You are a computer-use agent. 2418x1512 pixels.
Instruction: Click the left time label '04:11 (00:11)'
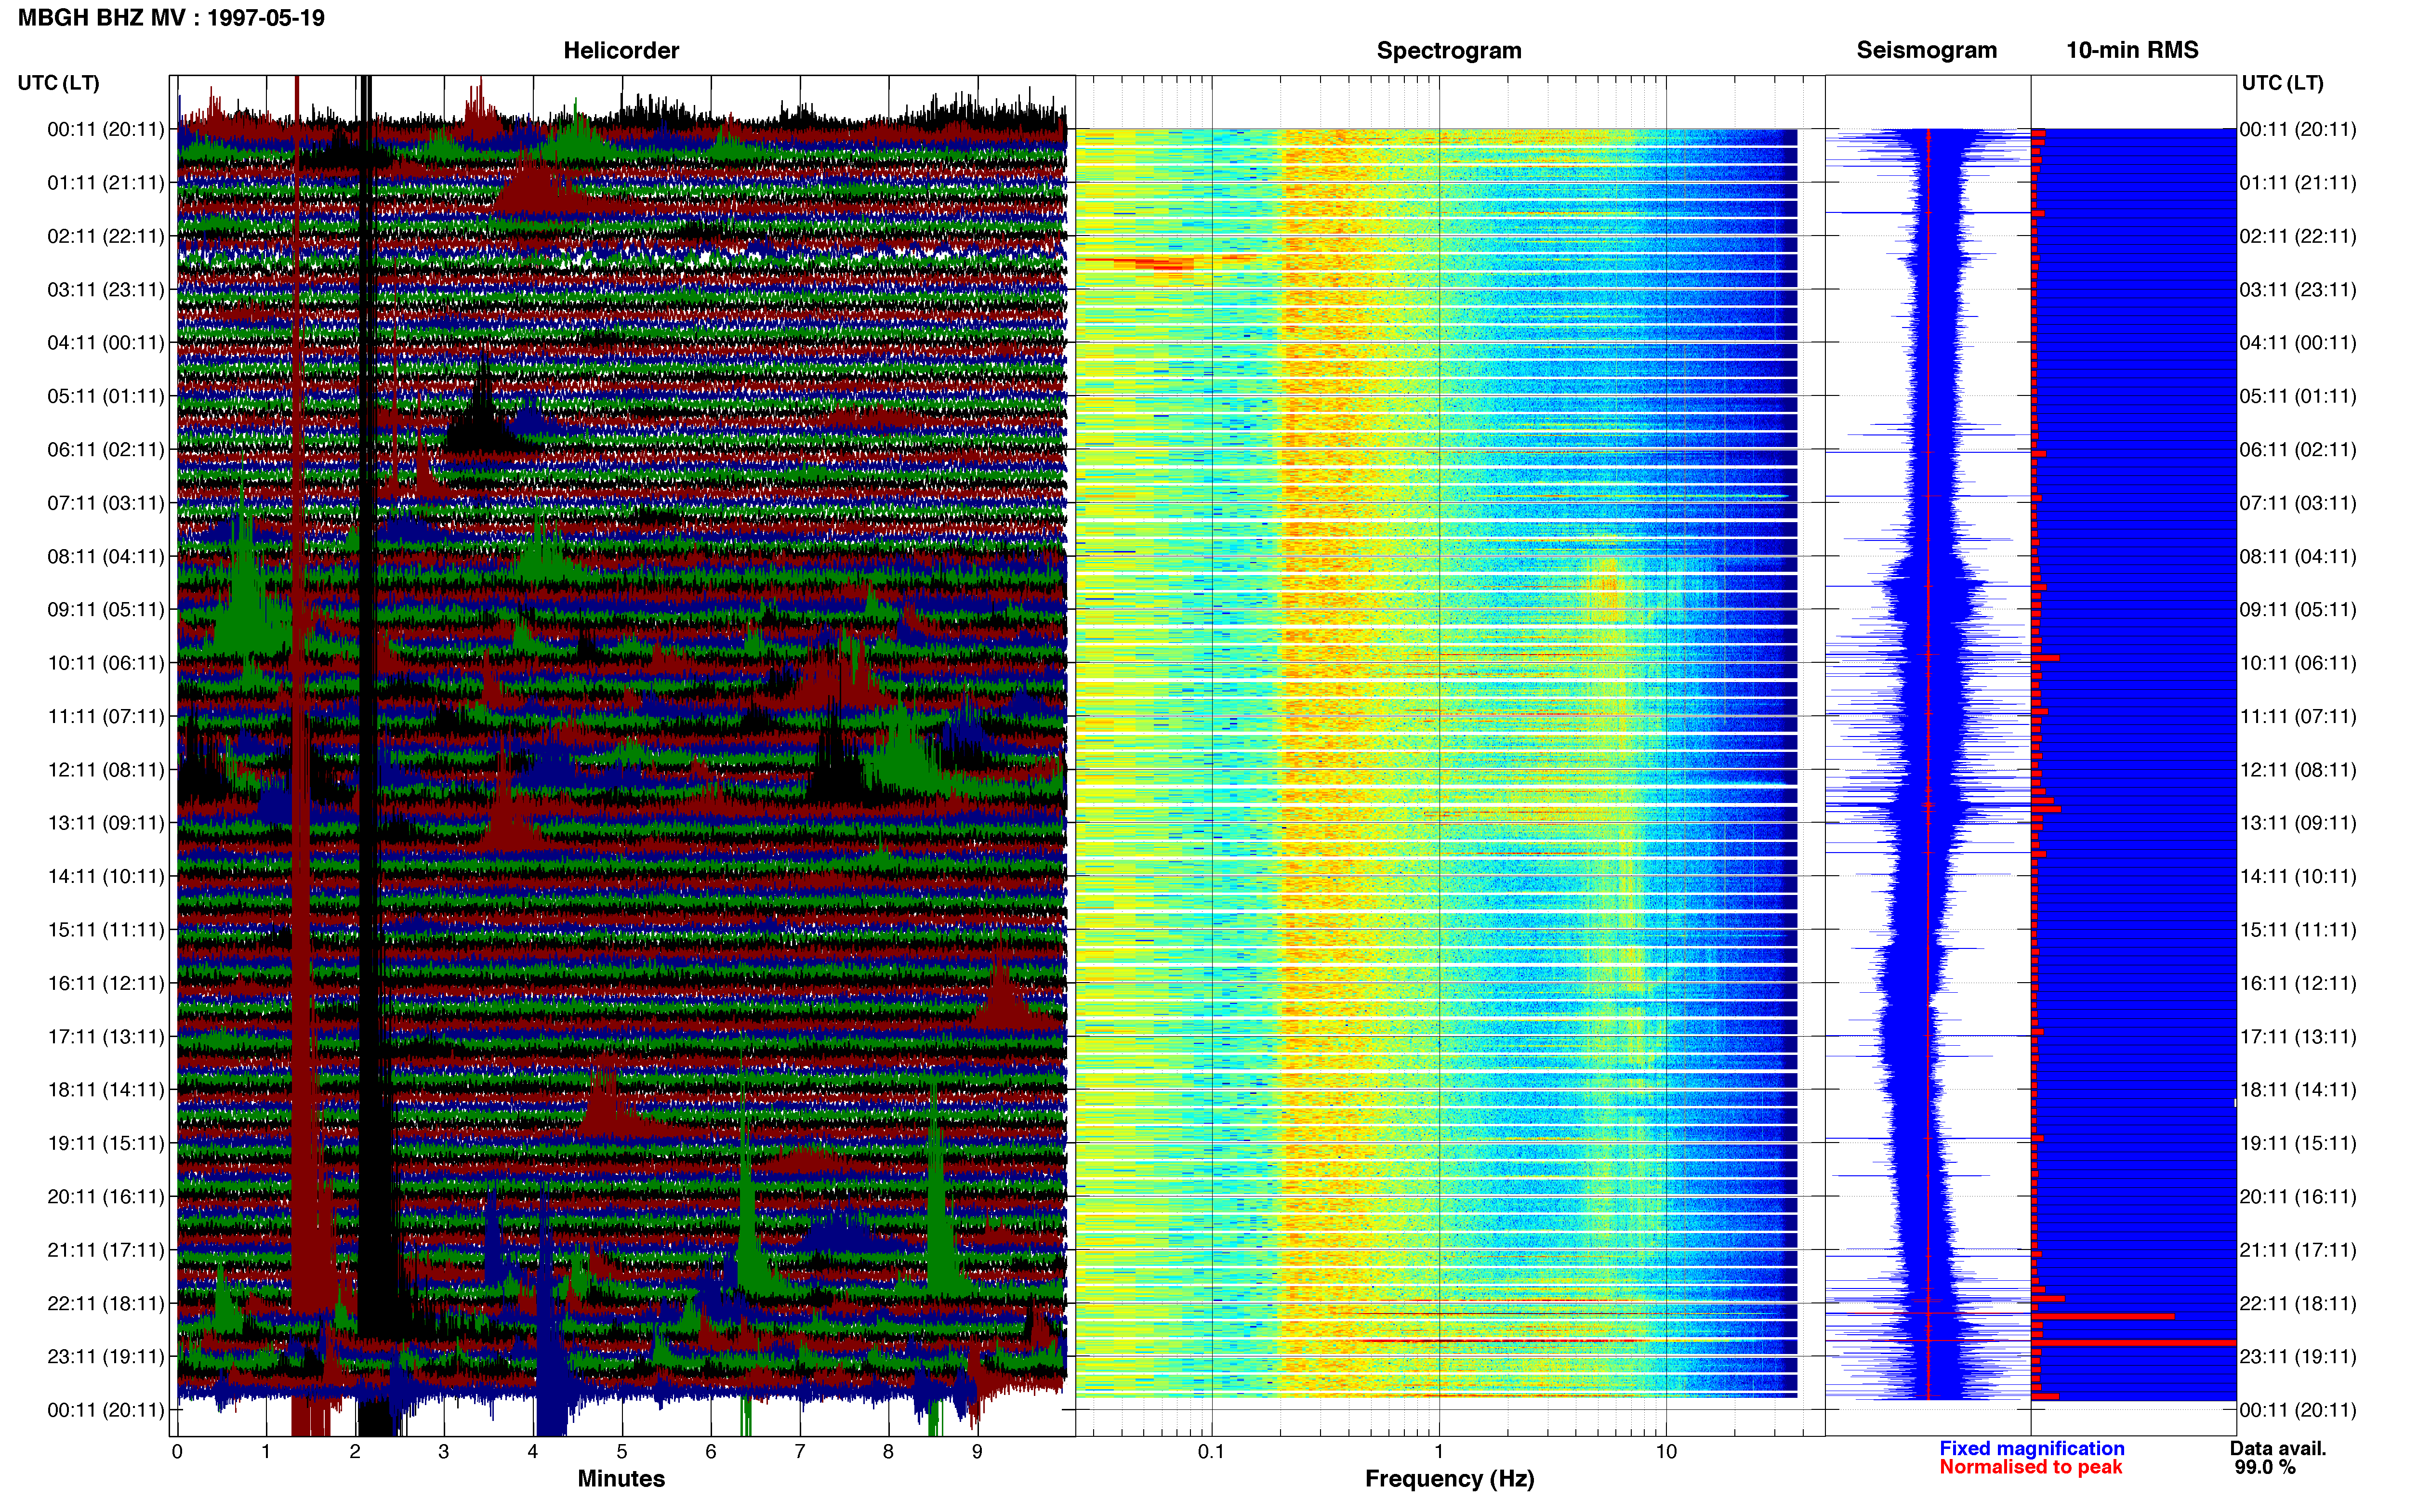106,343
